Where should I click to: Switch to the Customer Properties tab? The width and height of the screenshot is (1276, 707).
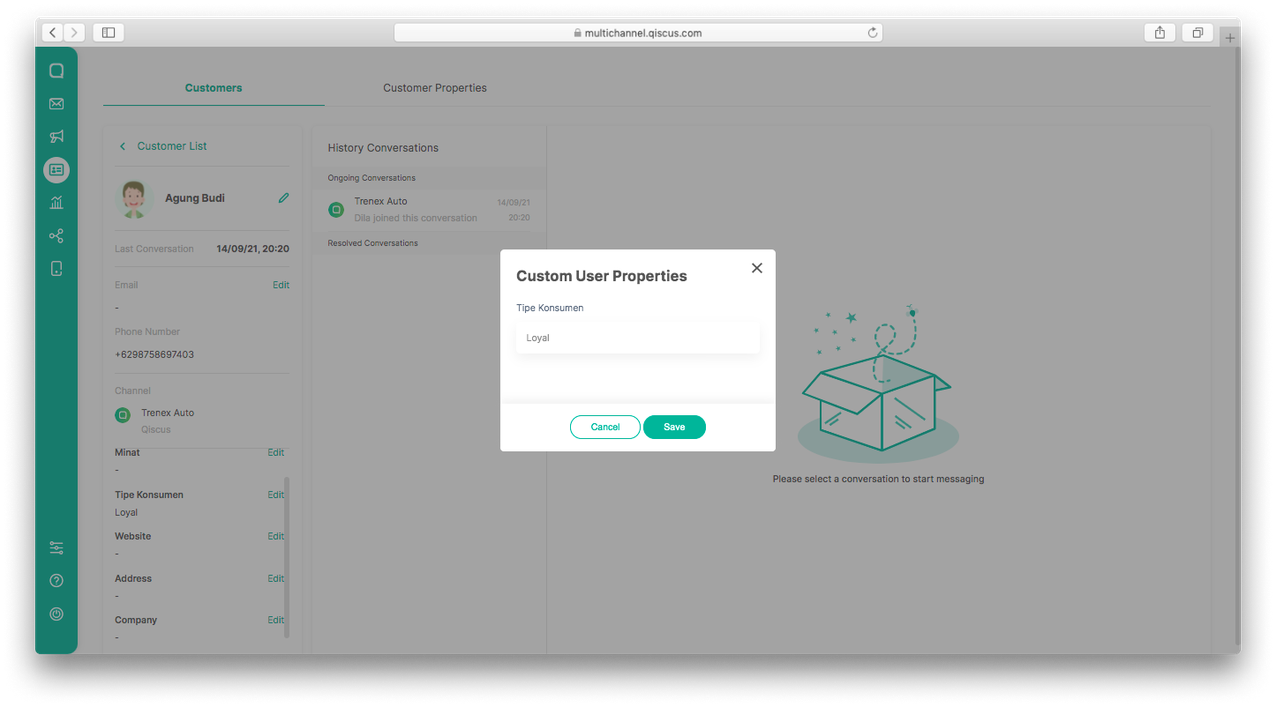[x=434, y=88]
